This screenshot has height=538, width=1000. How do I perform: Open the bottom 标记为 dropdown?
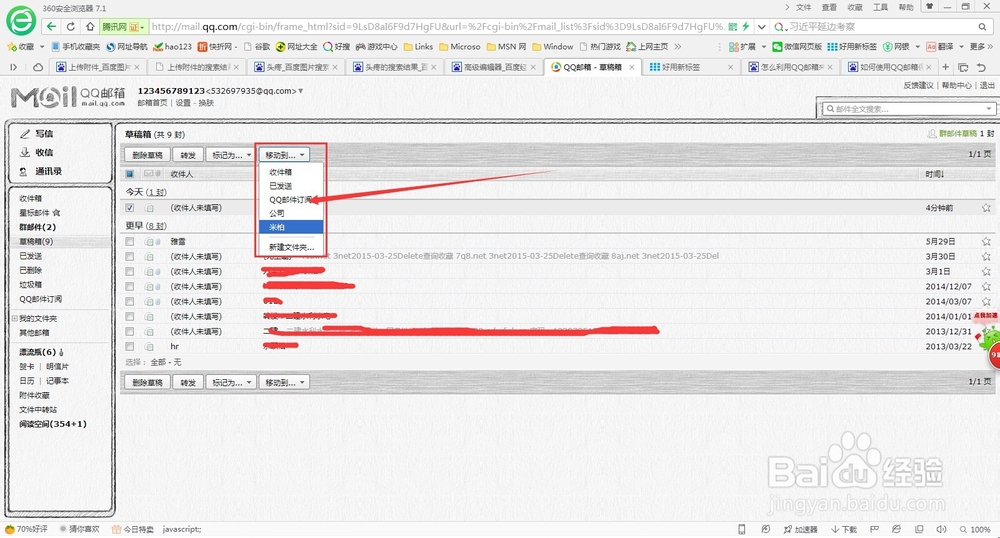(231, 382)
